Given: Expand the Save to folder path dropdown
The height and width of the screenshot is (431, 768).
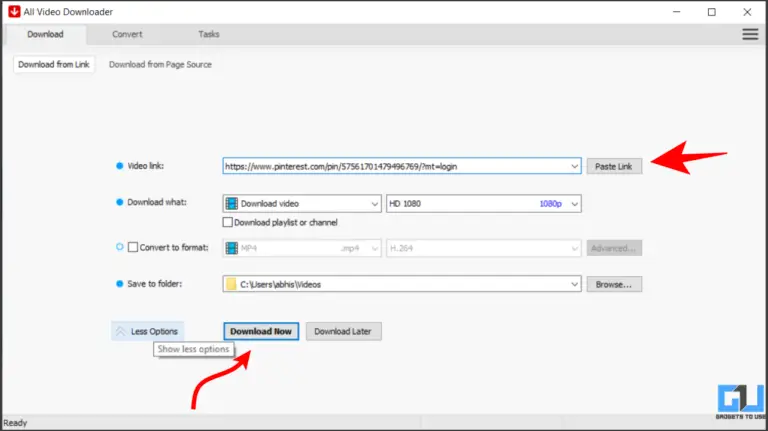Looking at the screenshot, I should point(574,284).
